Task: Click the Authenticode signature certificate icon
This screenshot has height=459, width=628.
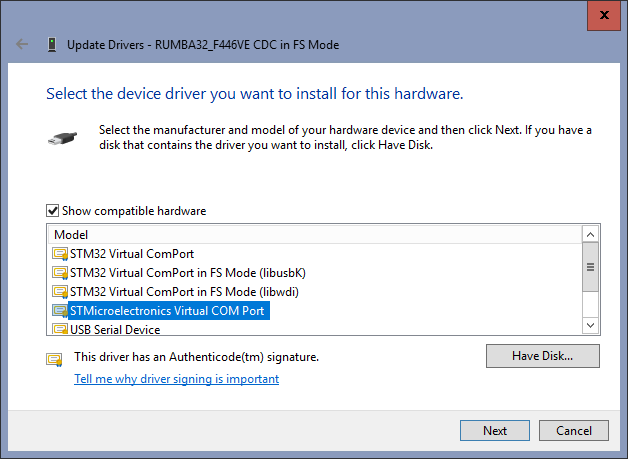Action: point(54,359)
